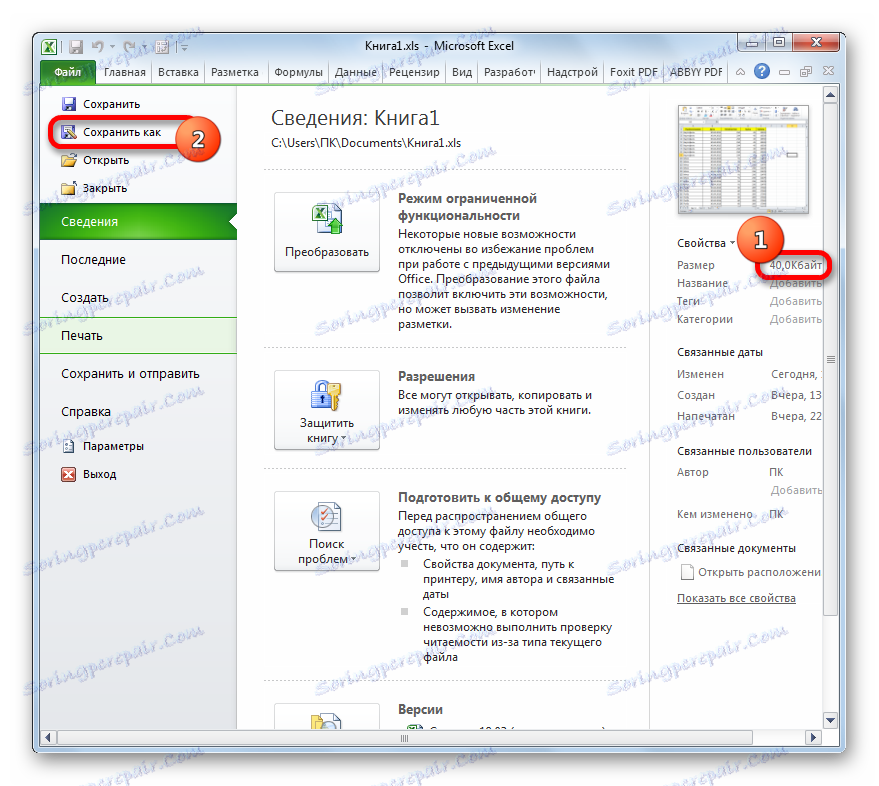Click the file path C:\Users\ПК\Documents\Книга1.xls
Viewport: 879px width, 786px height.
point(366,143)
